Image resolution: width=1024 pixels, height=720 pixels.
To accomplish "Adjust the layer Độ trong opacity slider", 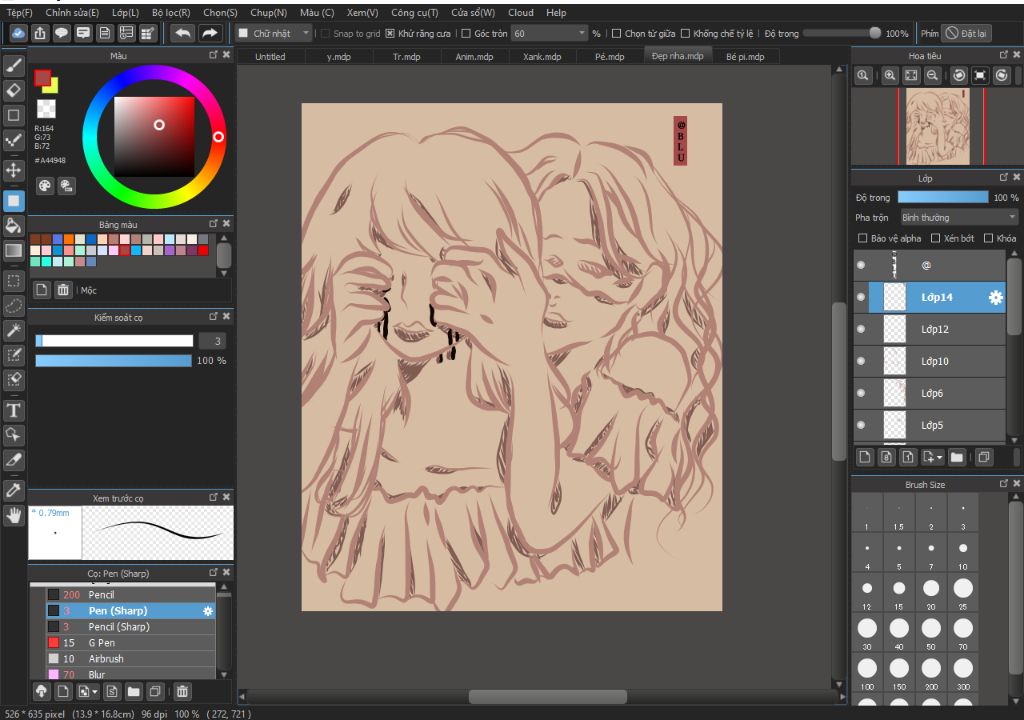I will (x=943, y=197).
